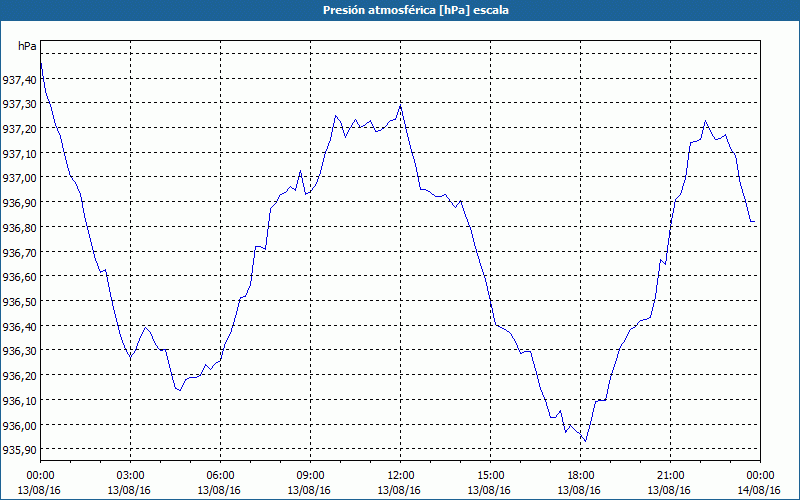Image resolution: width=800 pixels, height=500 pixels.
Task: Click the 06:00 time axis label
Action: (220, 476)
